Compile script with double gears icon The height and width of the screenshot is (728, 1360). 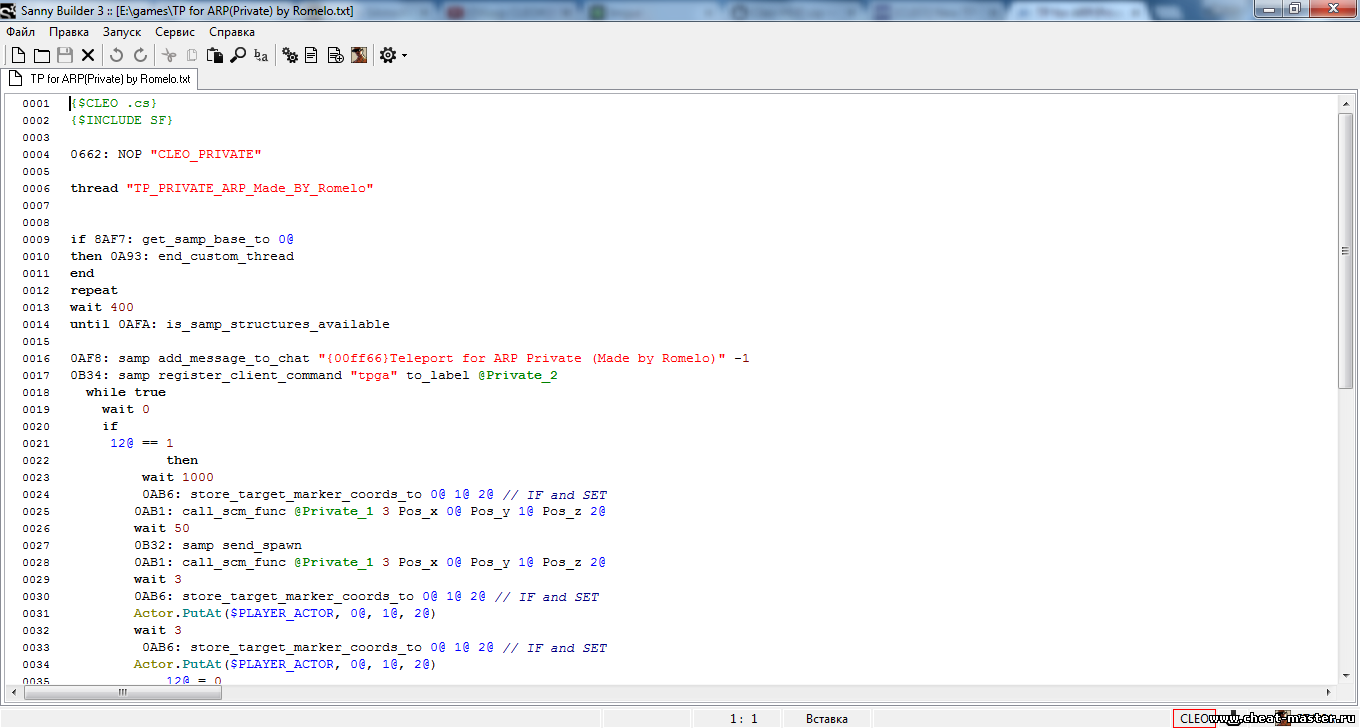coord(290,56)
